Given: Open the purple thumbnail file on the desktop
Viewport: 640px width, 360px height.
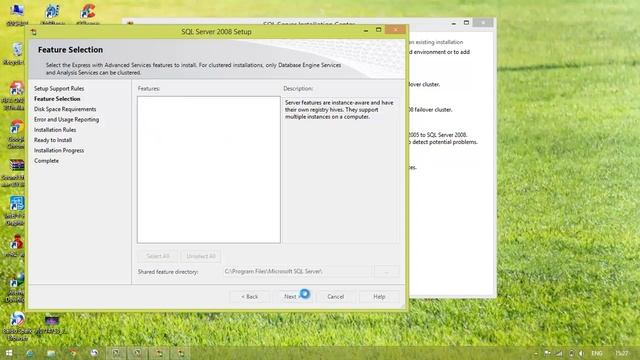Looking at the screenshot, I should (x=51, y=324).
